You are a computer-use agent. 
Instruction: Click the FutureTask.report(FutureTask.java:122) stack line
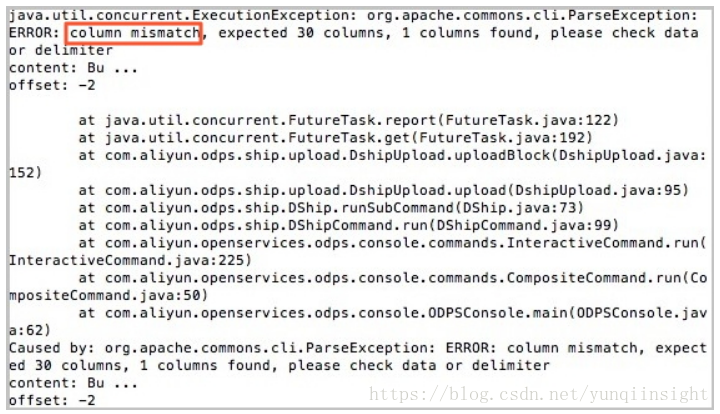pyautogui.click(x=349, y=120)
